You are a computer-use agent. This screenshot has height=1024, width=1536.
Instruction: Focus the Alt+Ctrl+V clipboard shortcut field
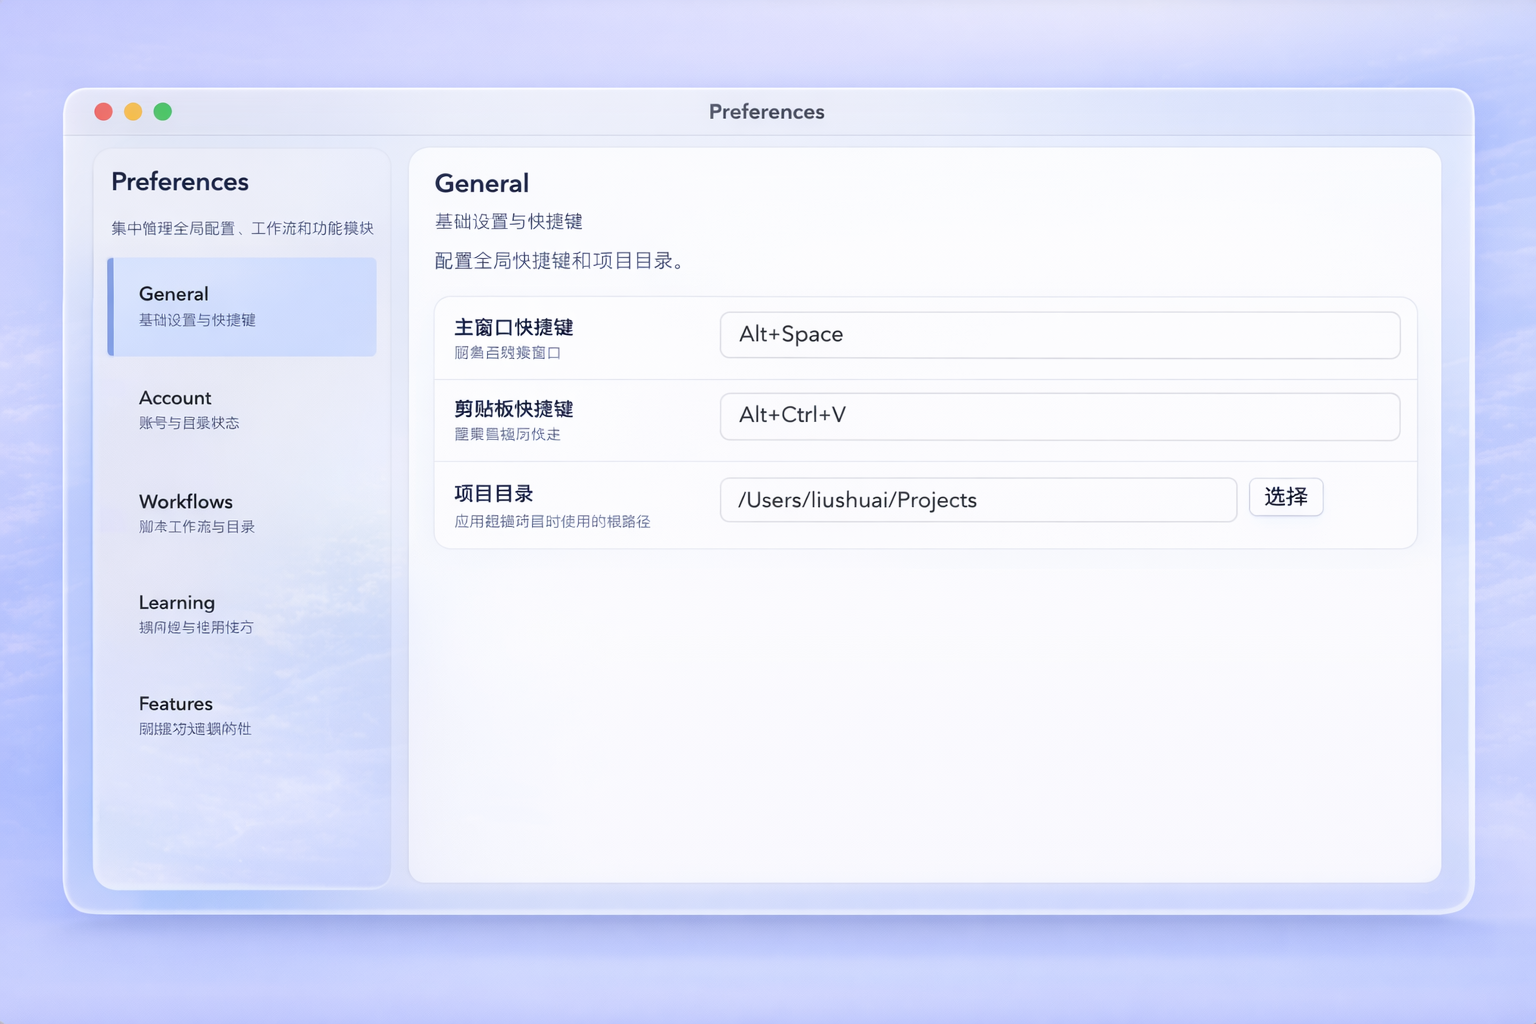(x=1059, y=416)
